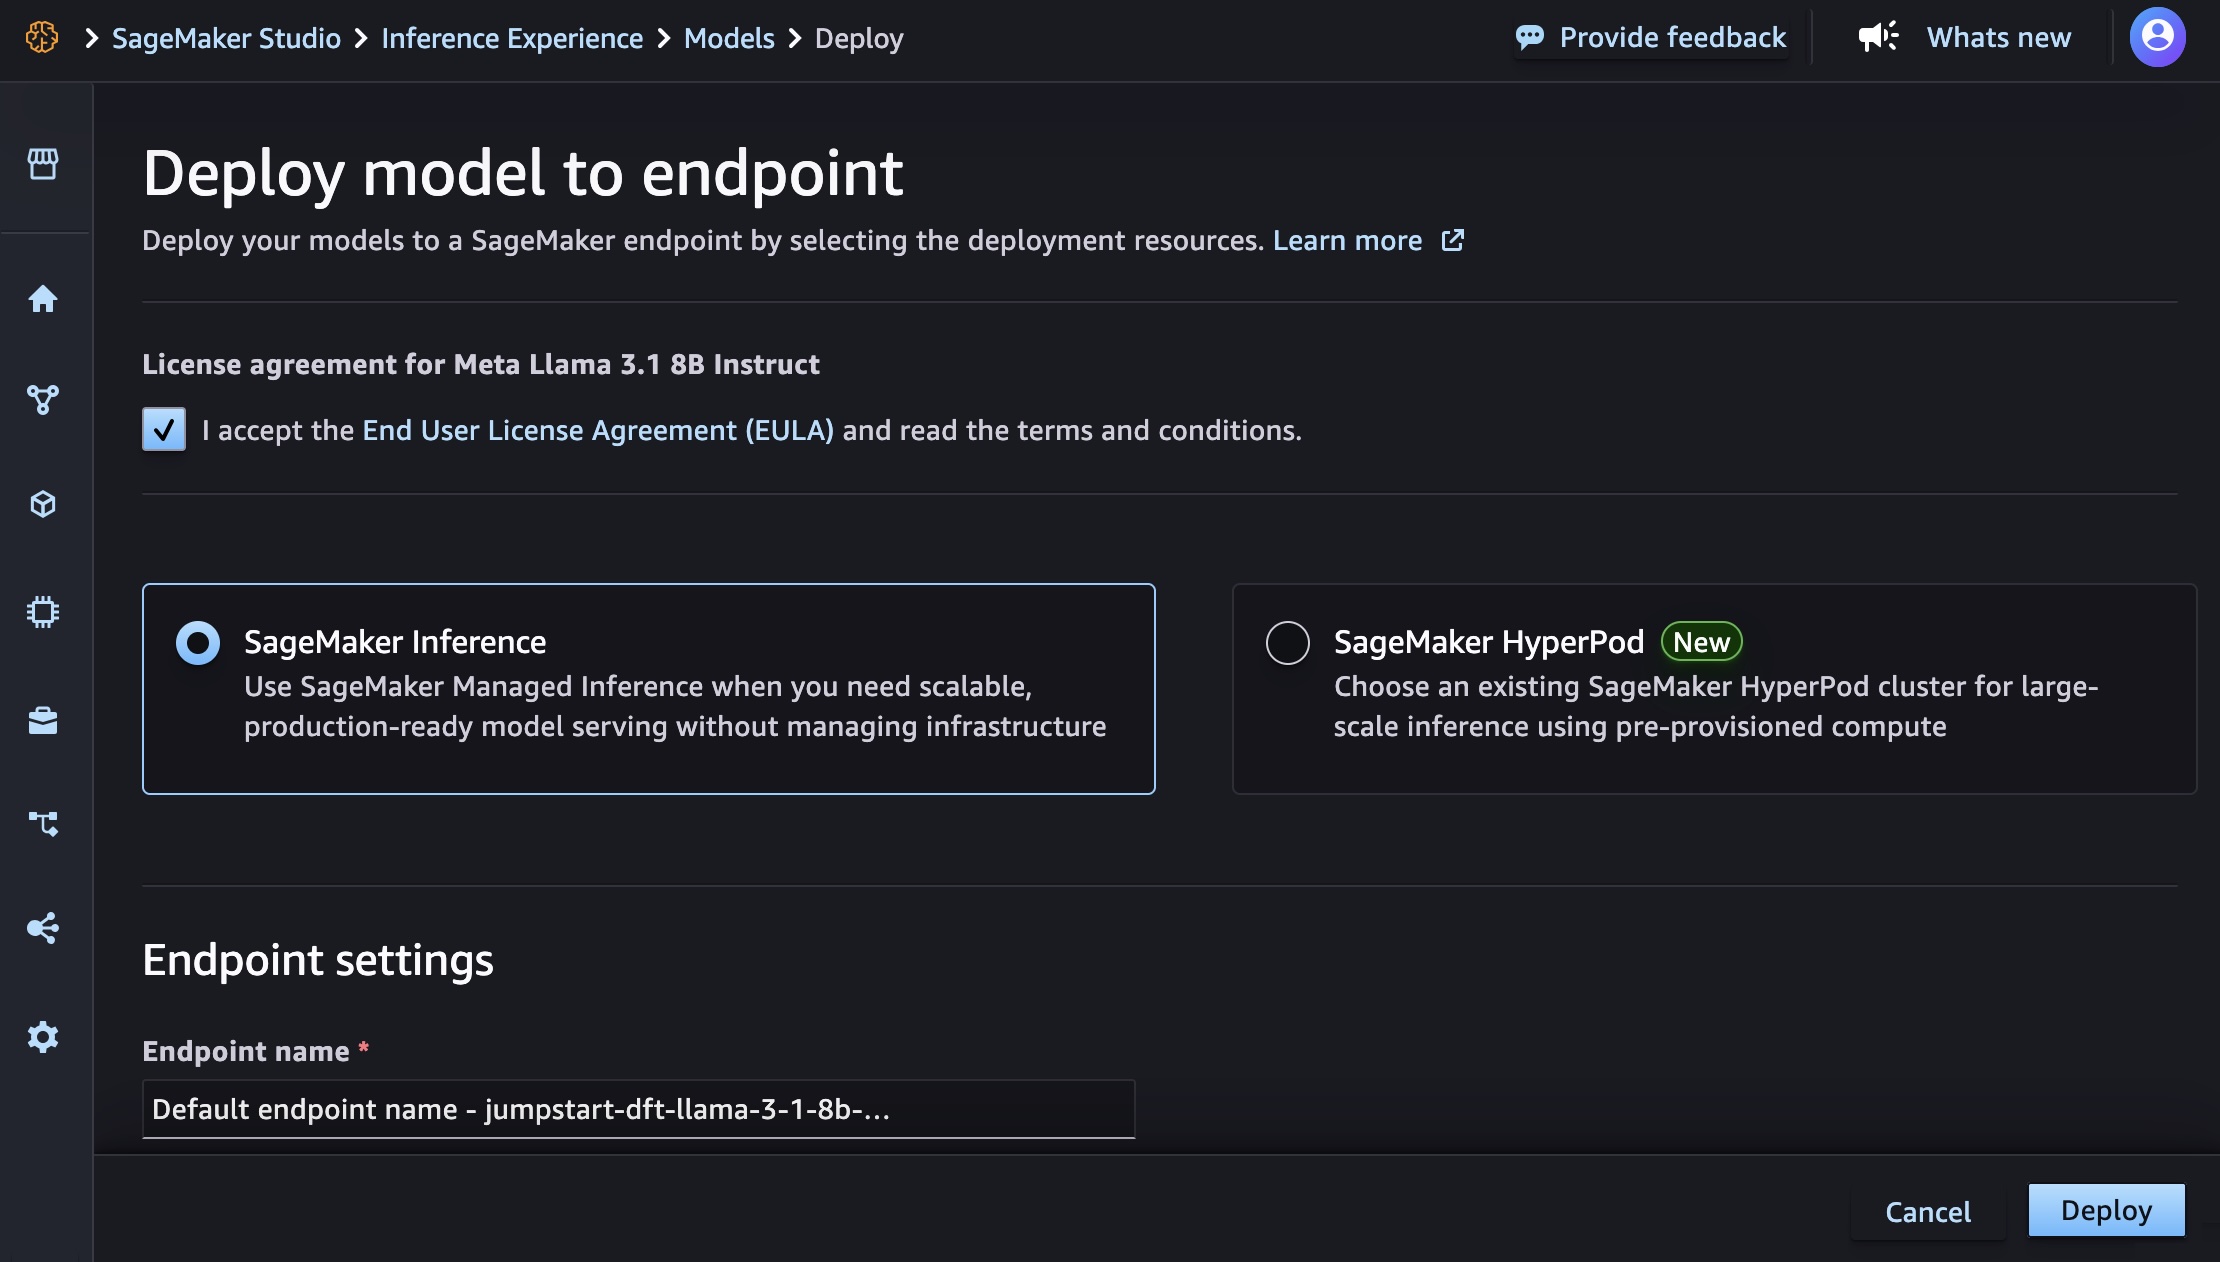Open the storefront icon in the sidebar
This screenshot has width=2220, height=1262.
[43, 164]
